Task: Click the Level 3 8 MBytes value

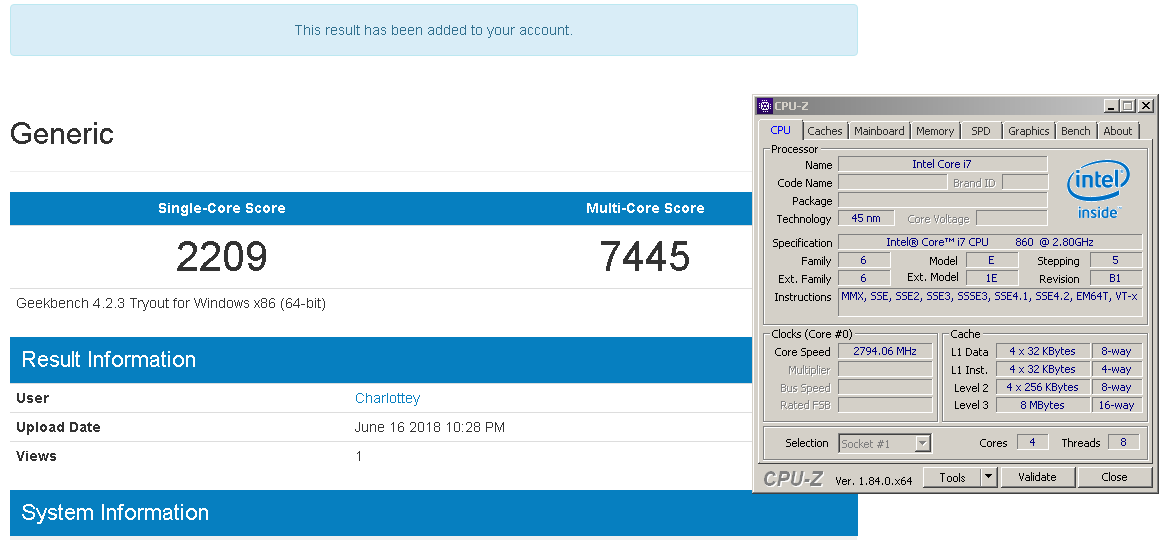Action: 1042,405
